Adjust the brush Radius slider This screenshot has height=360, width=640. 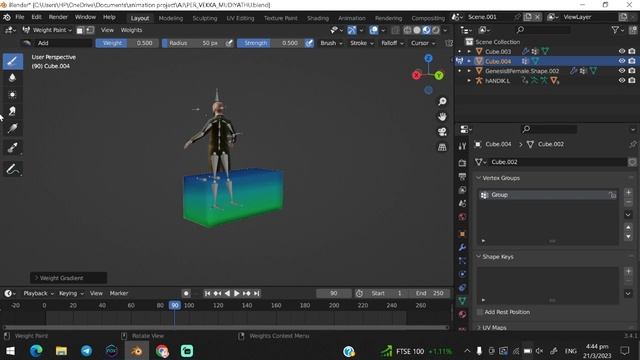coord(193,43)
